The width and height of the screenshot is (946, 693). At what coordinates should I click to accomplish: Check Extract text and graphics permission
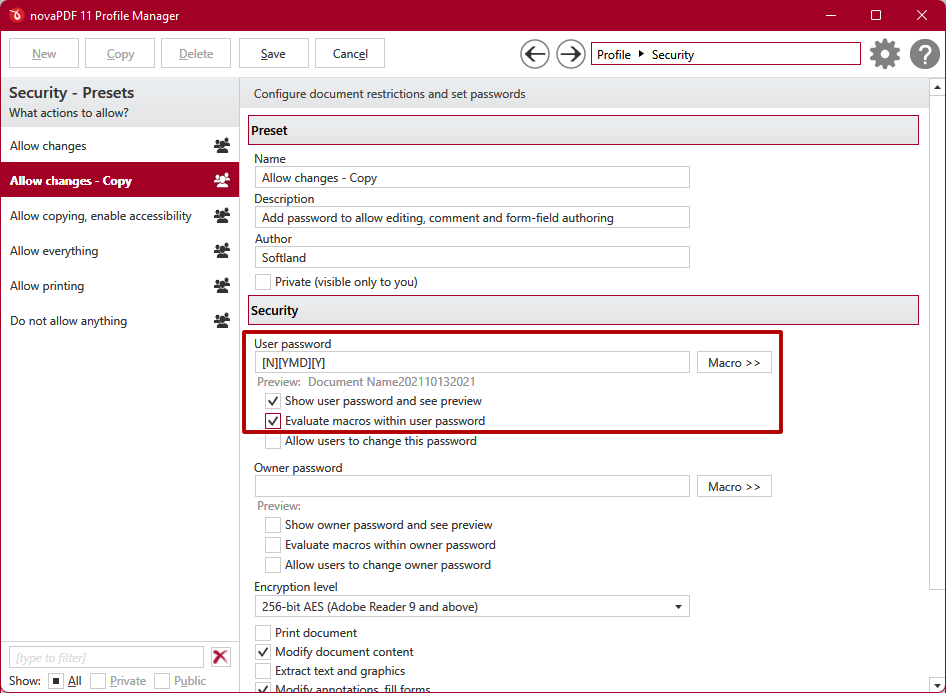point(263,671)
